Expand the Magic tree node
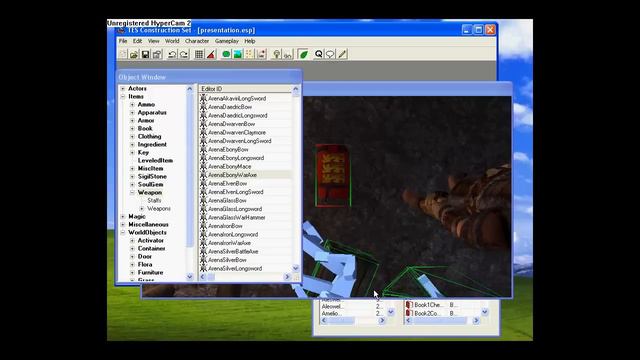Screen dimensions: 640x360 pyautogui.click(x=123, y=217)
